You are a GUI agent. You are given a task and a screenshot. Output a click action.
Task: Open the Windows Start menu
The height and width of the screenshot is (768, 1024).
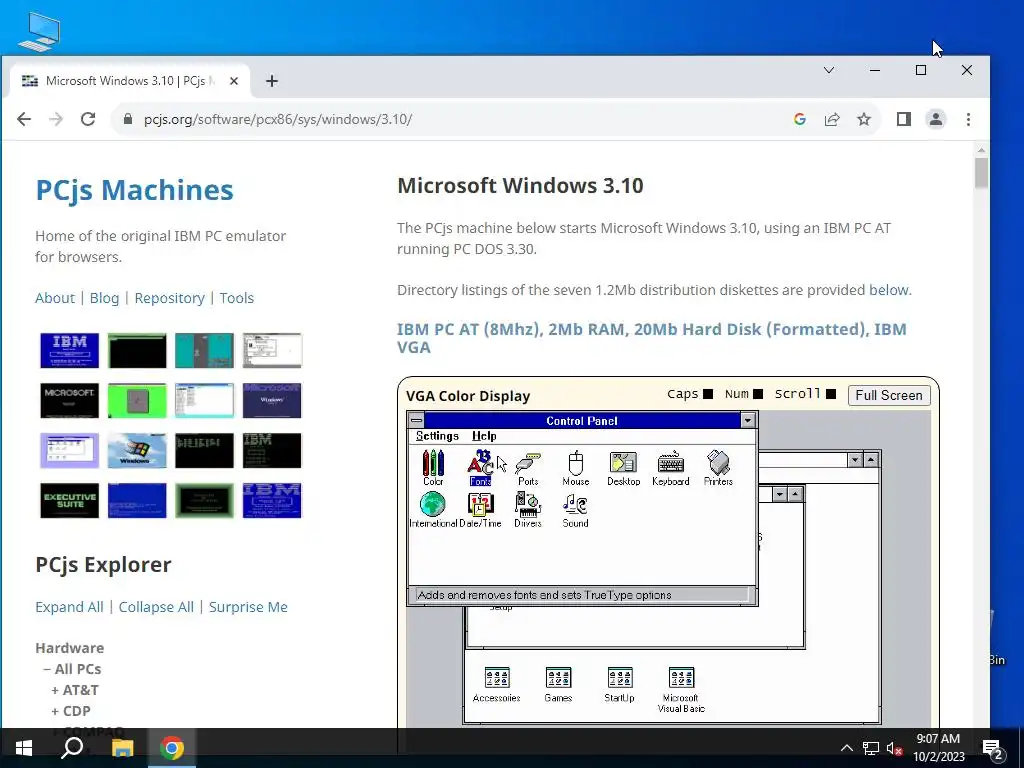[24, 748]
